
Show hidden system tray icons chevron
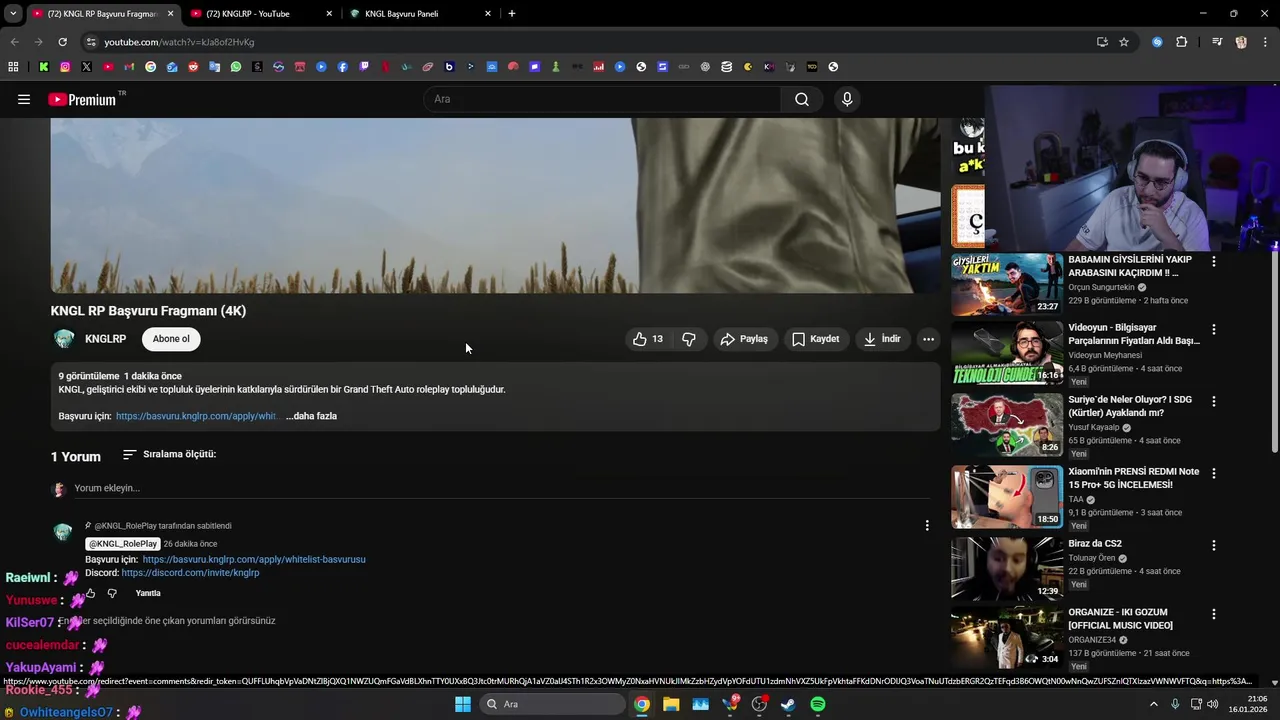tap(1153, 704)
